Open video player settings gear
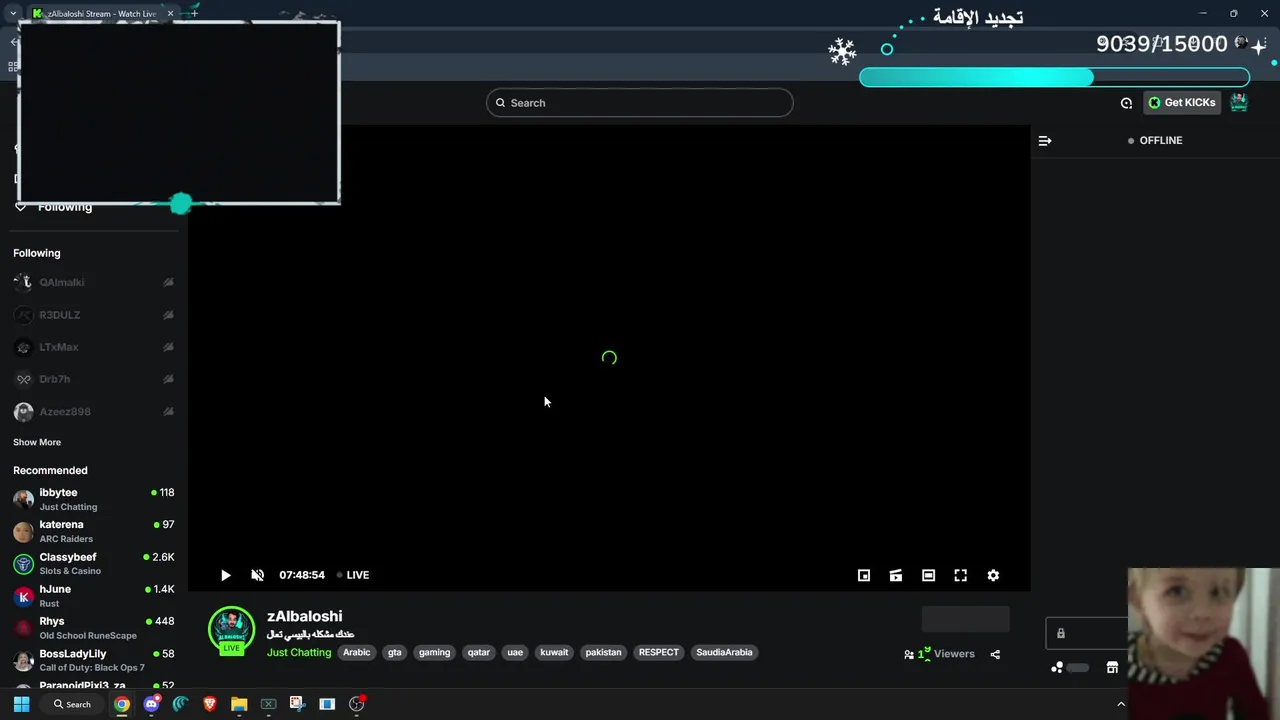 coord(993,575)
